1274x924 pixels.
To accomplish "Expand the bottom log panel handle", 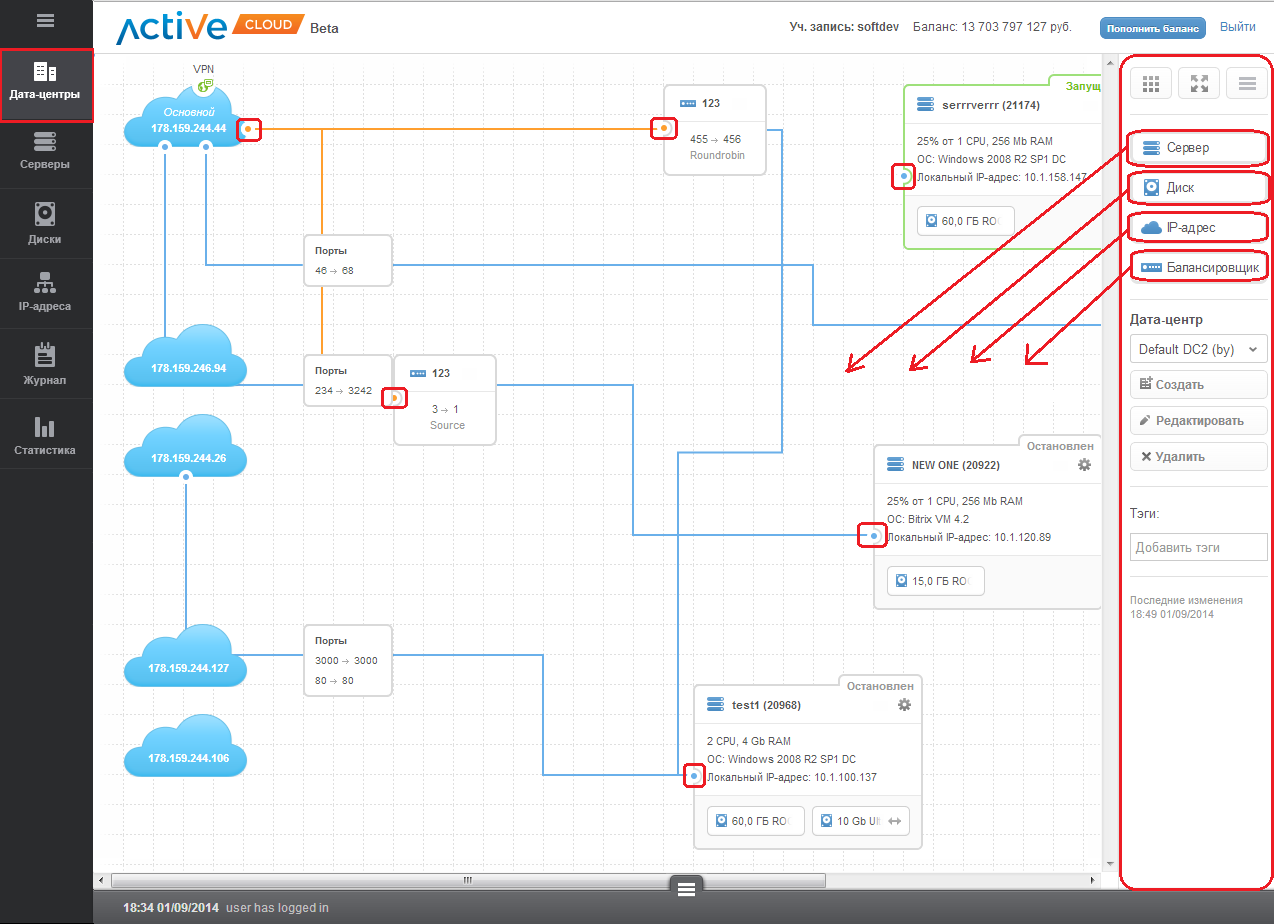I will coord(686,888).
